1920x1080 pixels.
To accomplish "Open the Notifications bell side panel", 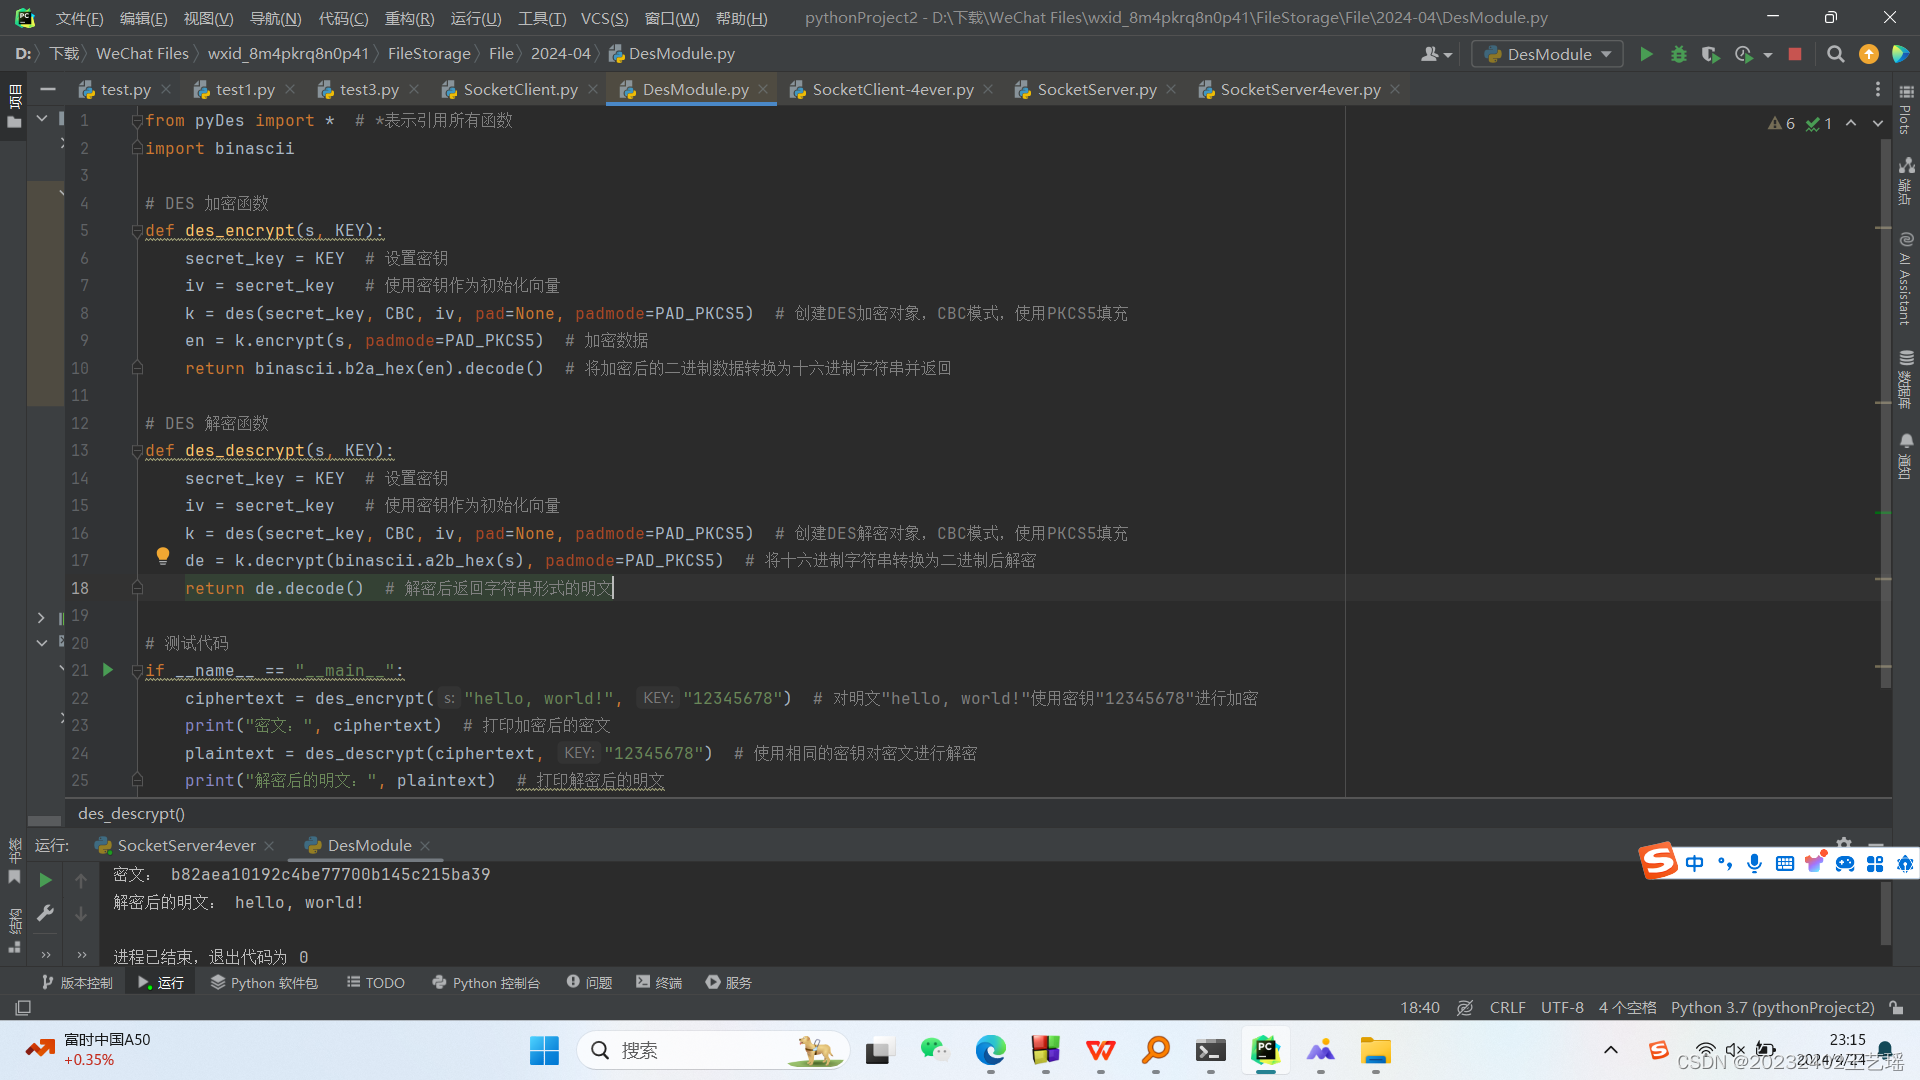I will (1906, 456).
